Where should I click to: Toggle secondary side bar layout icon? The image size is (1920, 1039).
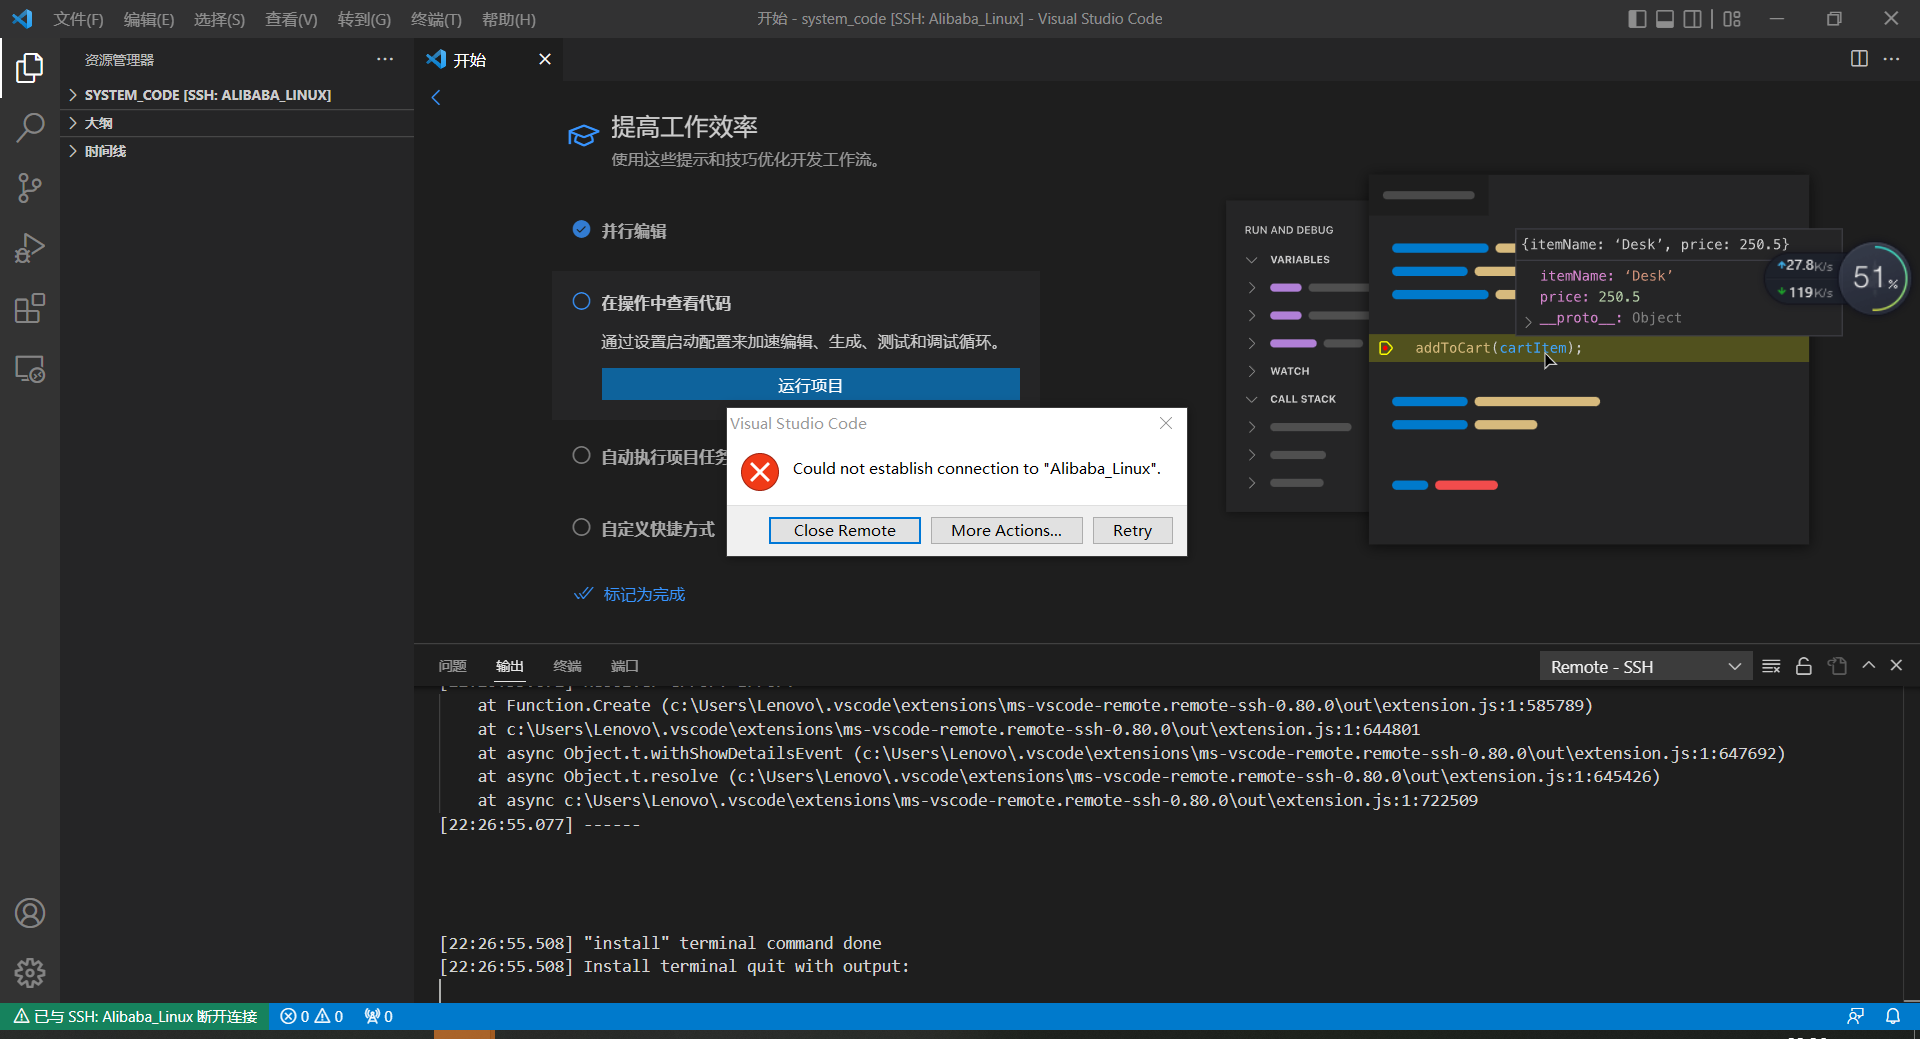pos(1692,19)
